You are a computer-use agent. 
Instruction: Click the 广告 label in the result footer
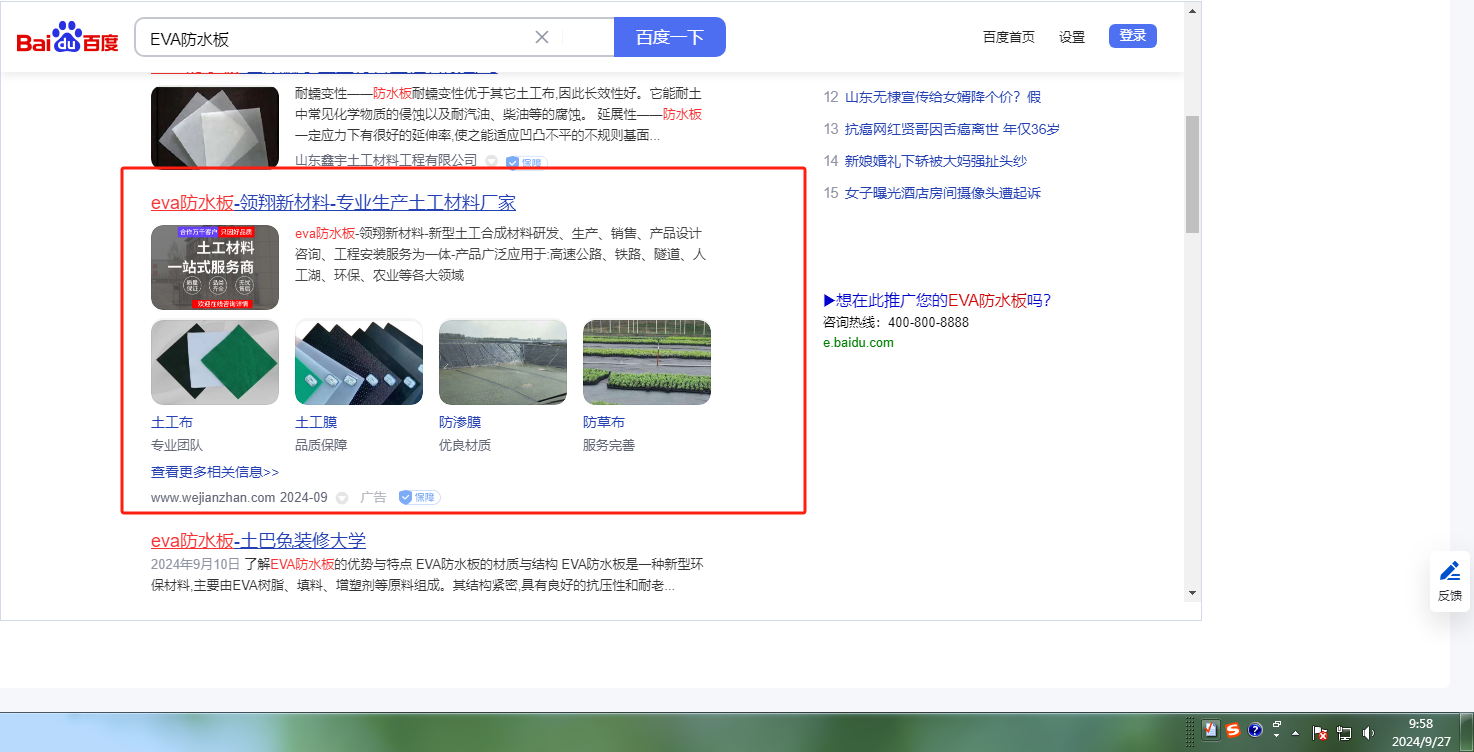[x=373, y=497]
